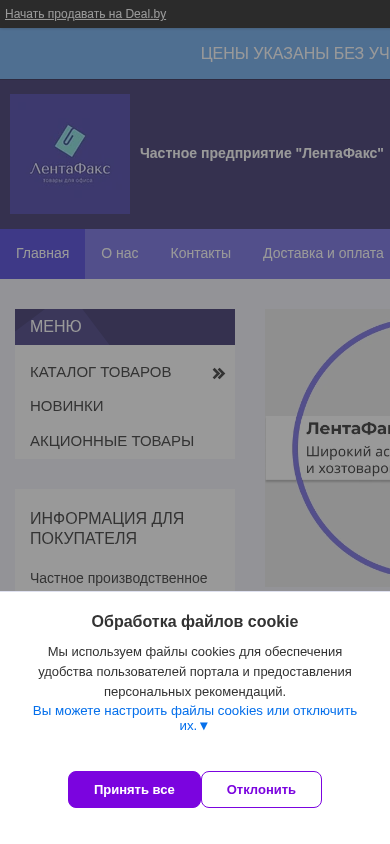Click Принять все cookies button
The image size is (390, 844).
click(x=134, y=790)
